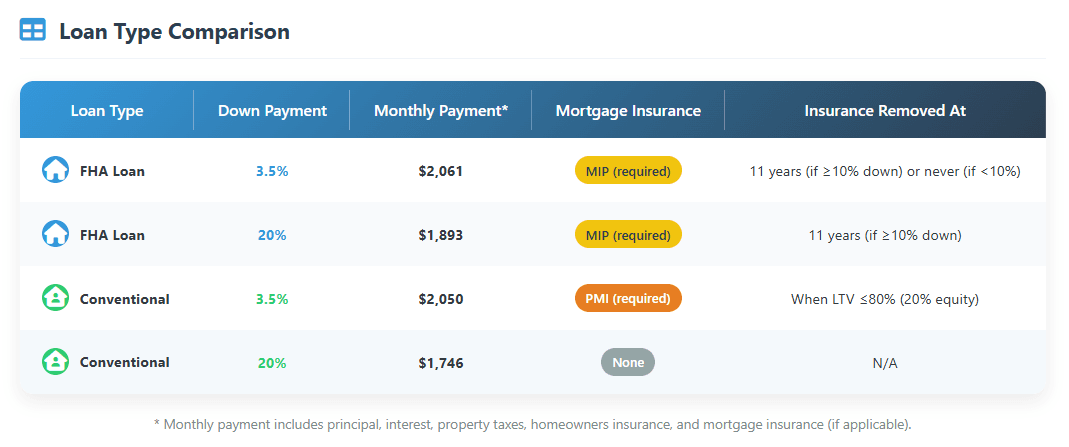This screenshot has height=447, width=1069.
Task: Click the $2,061 monthly payment value
Action: click(441, 171)
